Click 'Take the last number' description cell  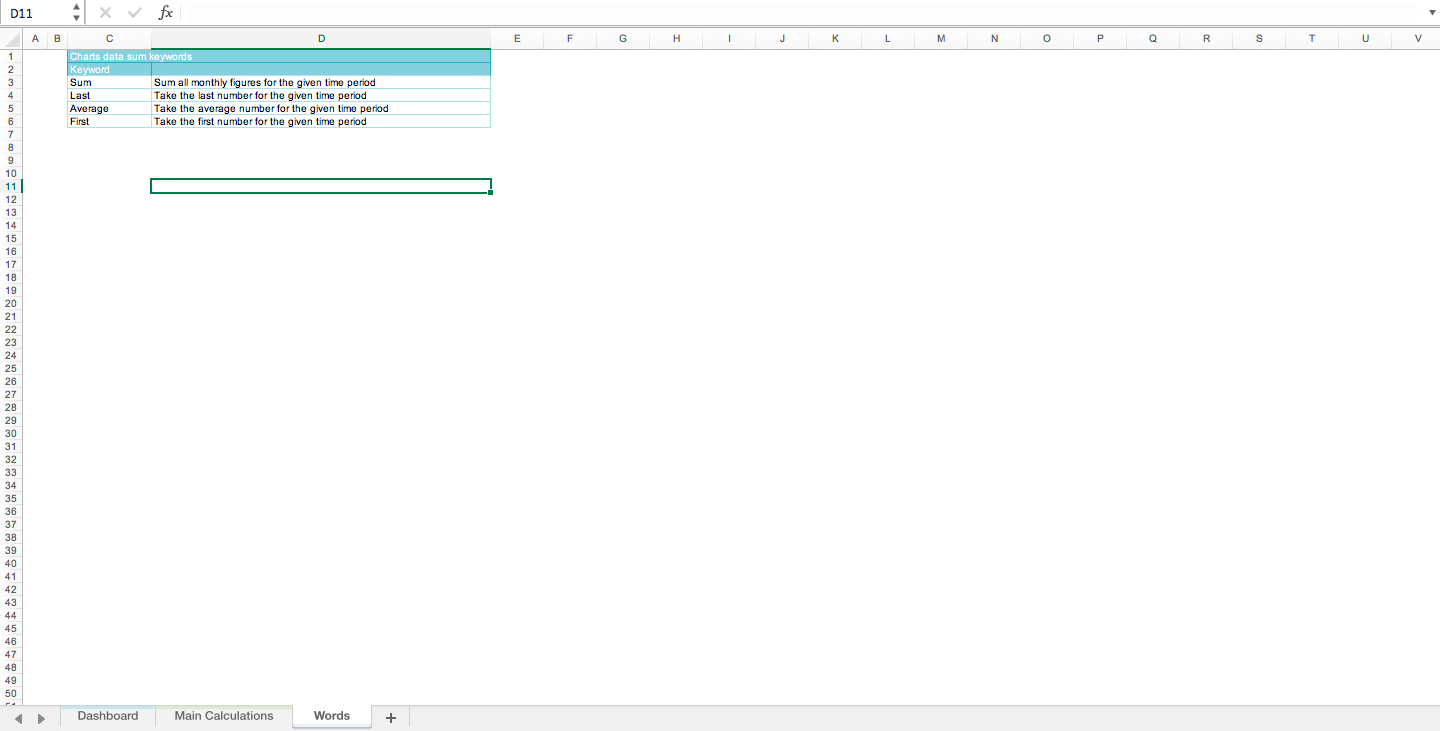coord(321,96)
